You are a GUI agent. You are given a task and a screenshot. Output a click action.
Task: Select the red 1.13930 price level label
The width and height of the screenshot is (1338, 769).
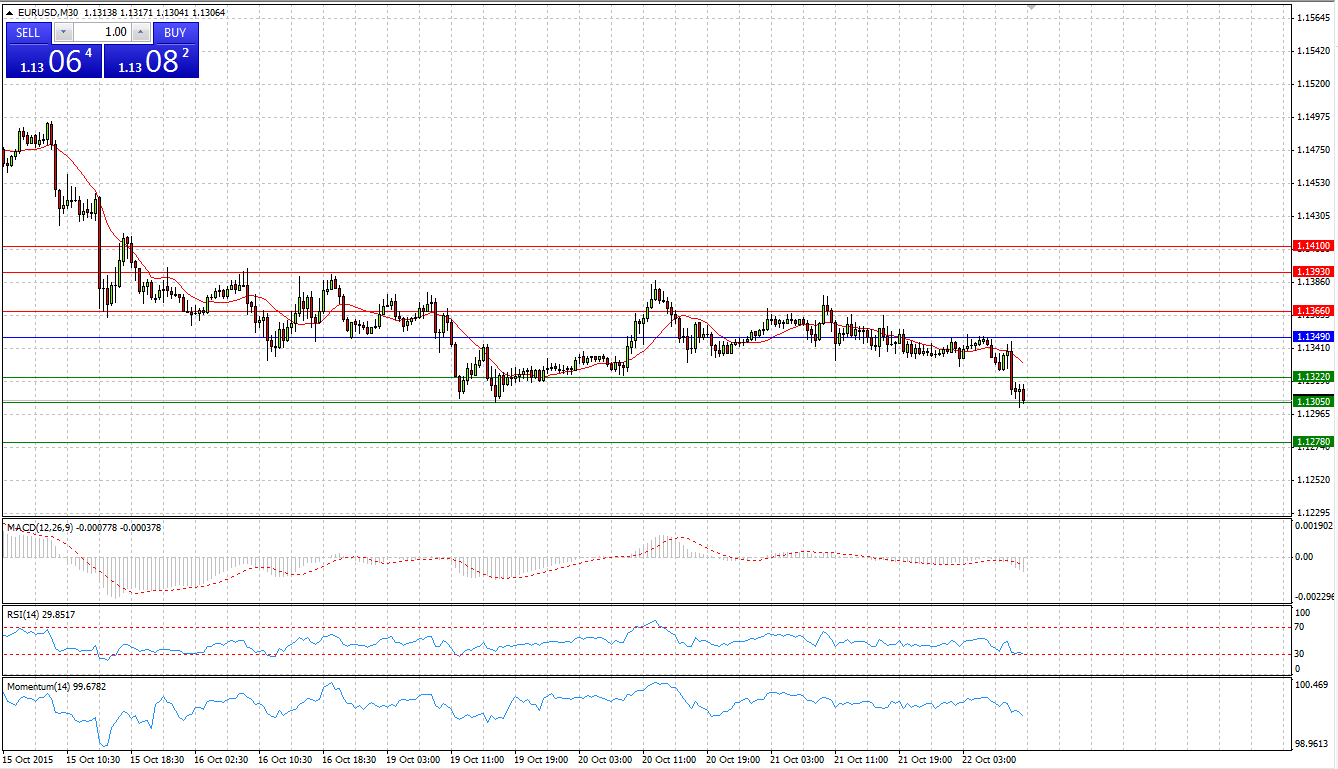[x=1312, y=272]
